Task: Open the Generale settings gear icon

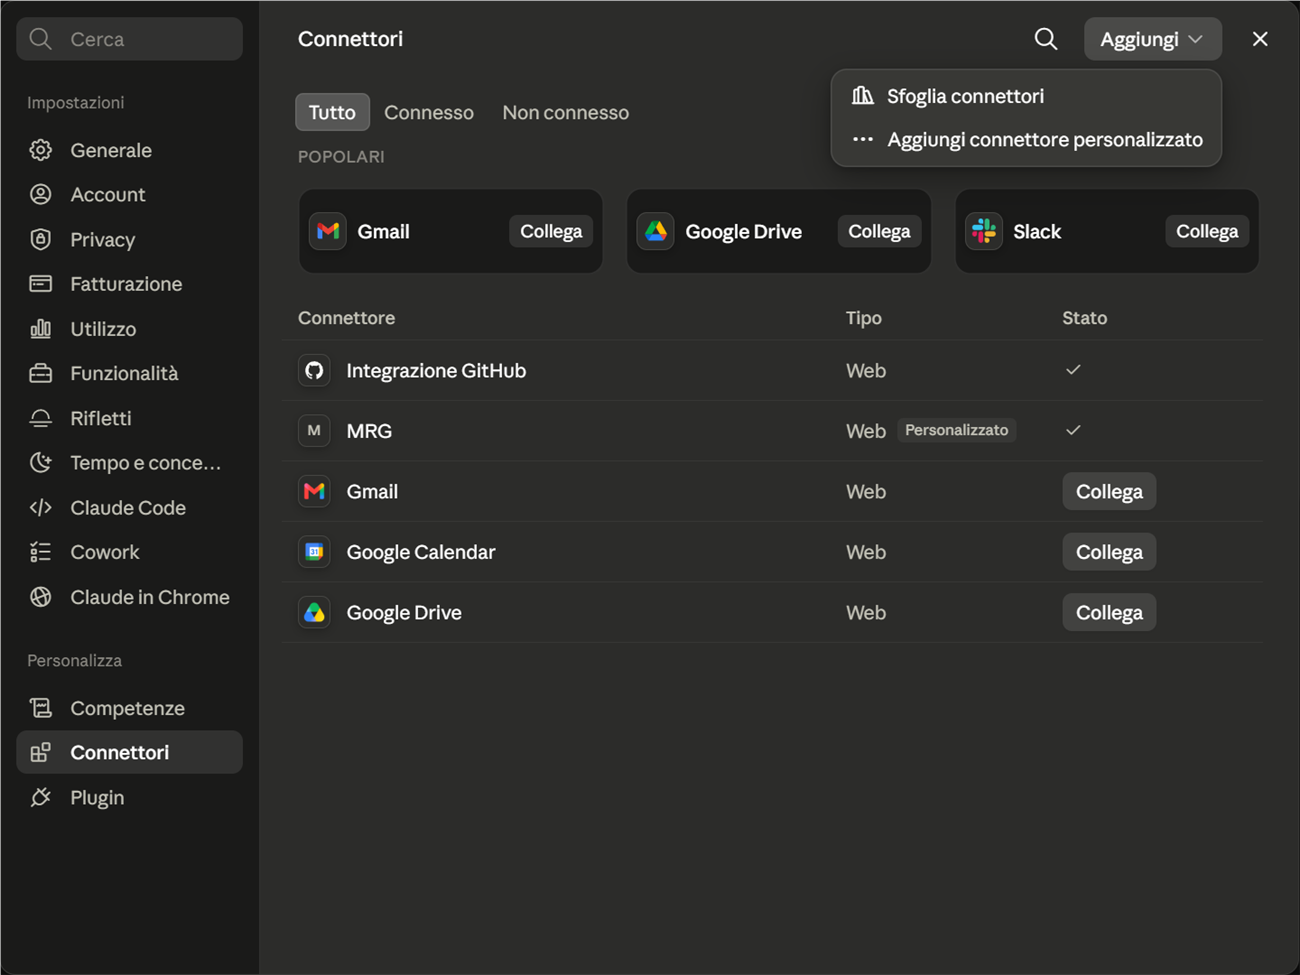Action: tap(41, 150)
